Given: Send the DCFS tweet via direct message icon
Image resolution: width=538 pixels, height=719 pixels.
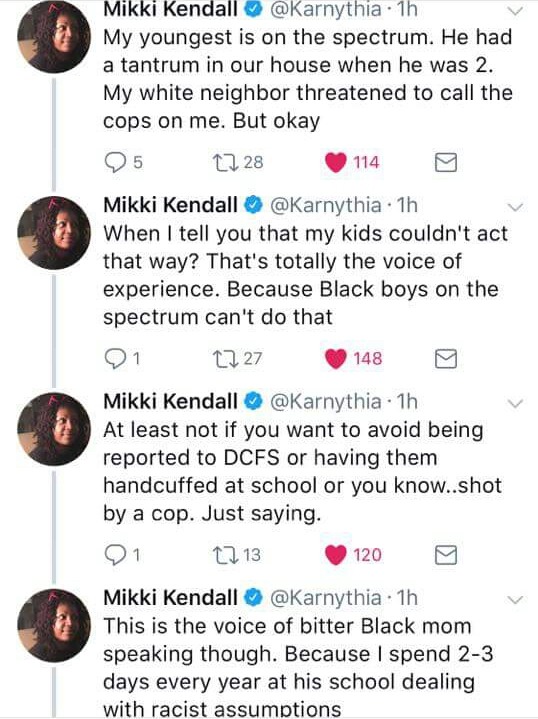Looking at the screenshot, I should (x=445, y=555).
